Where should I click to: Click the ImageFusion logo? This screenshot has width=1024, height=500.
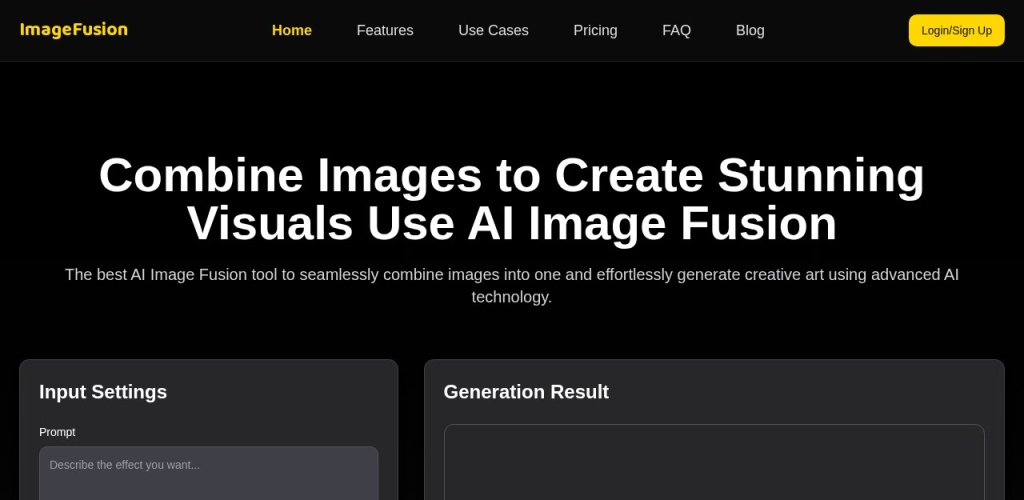click(74, 30)
